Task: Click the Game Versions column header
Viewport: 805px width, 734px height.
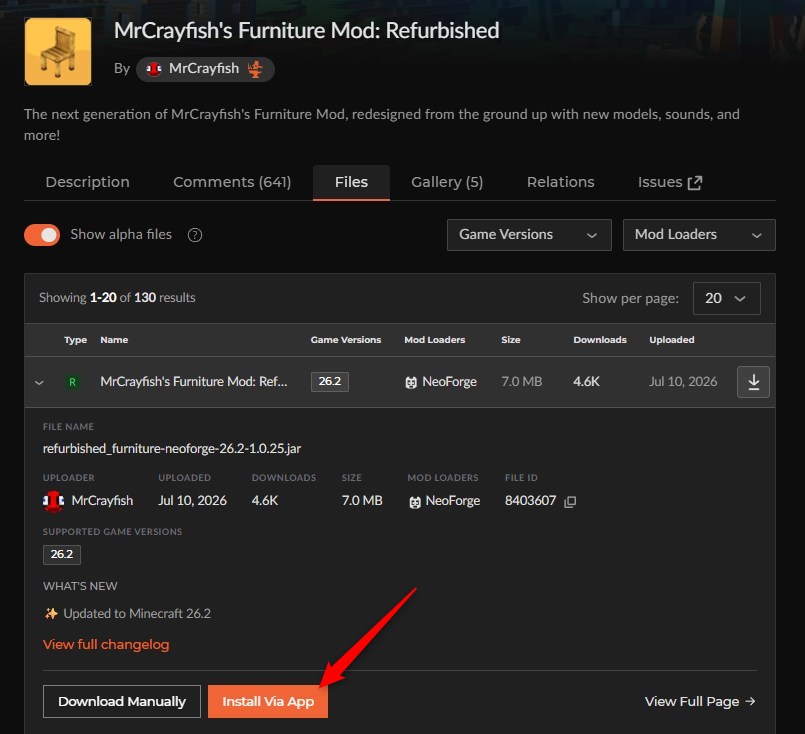Action: point(346,340)
